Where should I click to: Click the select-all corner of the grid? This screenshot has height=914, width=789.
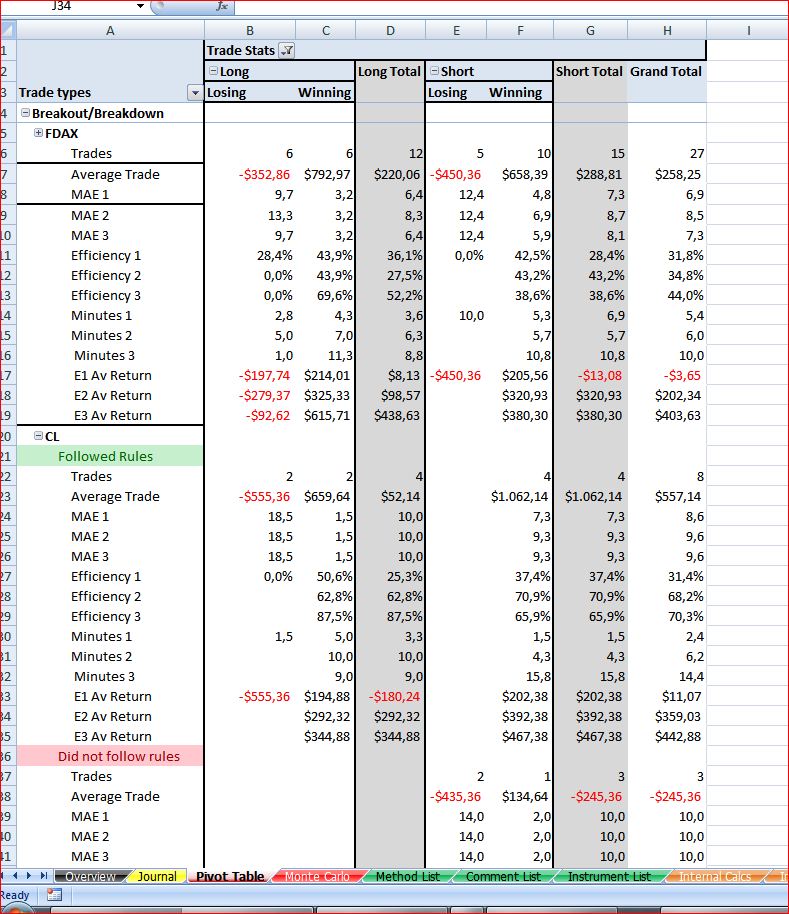click(x=8, y=30)
